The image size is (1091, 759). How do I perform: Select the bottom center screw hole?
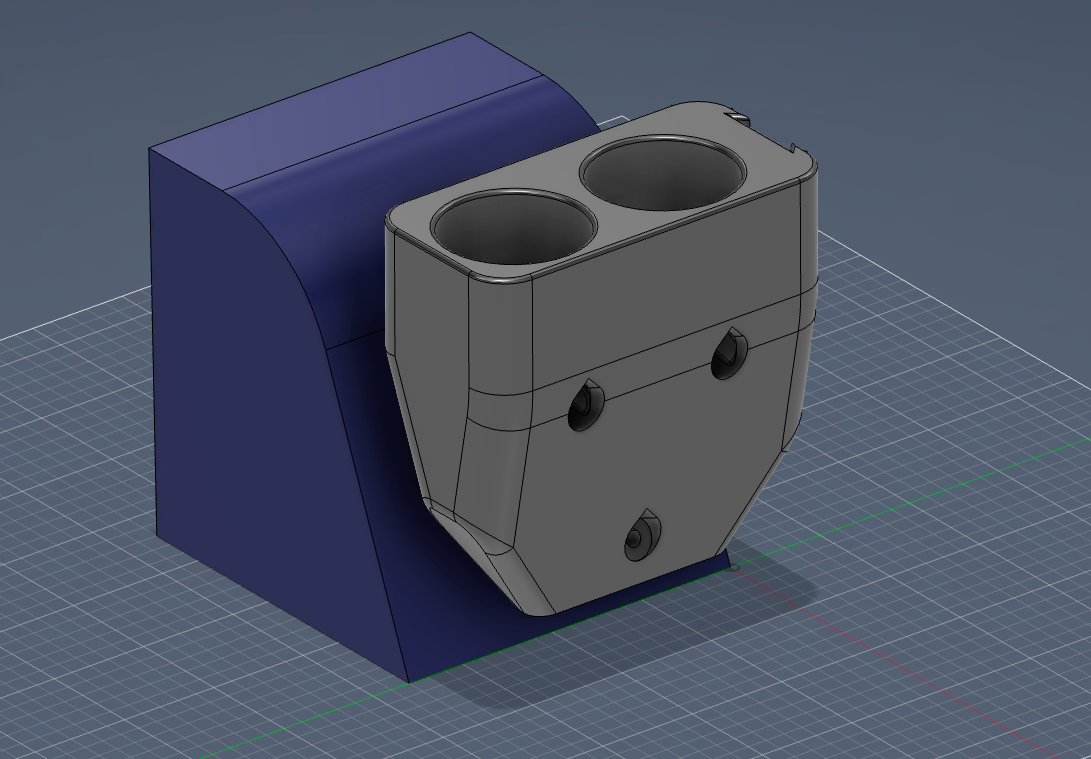[x=642, y=536]
